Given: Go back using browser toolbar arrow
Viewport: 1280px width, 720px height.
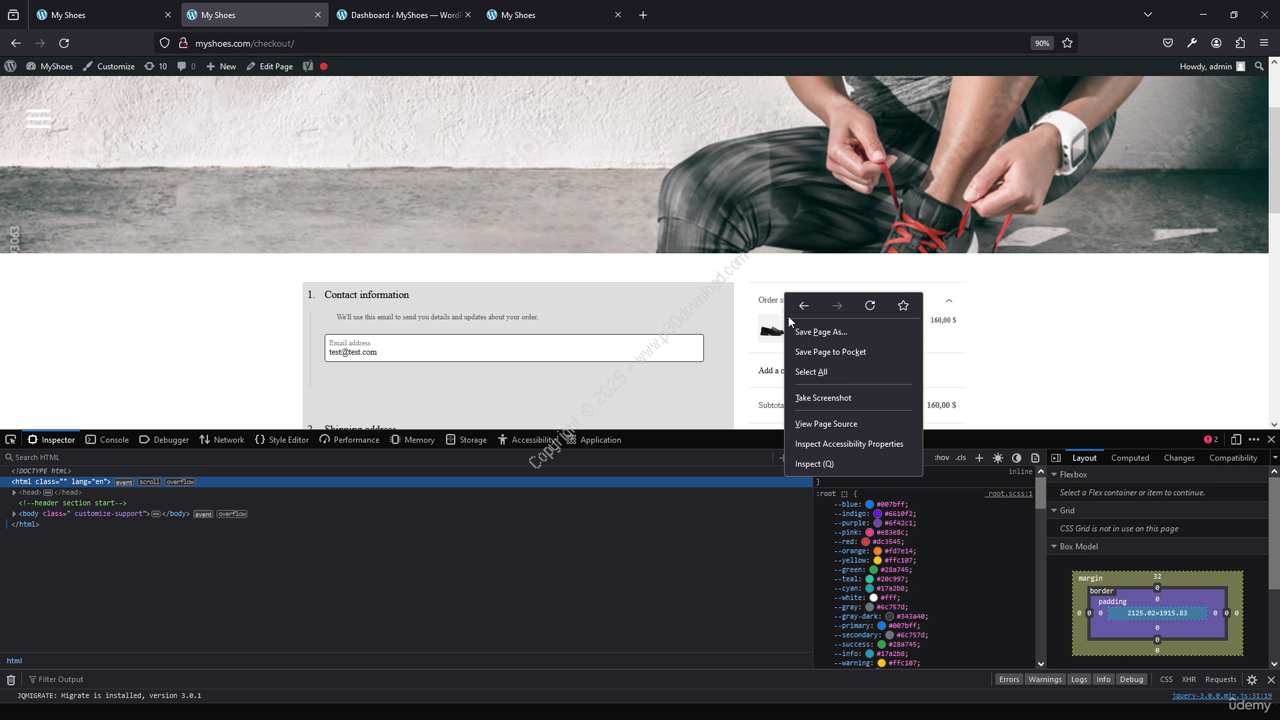Looking at the screenshot, I should click(x=16, y=43).
